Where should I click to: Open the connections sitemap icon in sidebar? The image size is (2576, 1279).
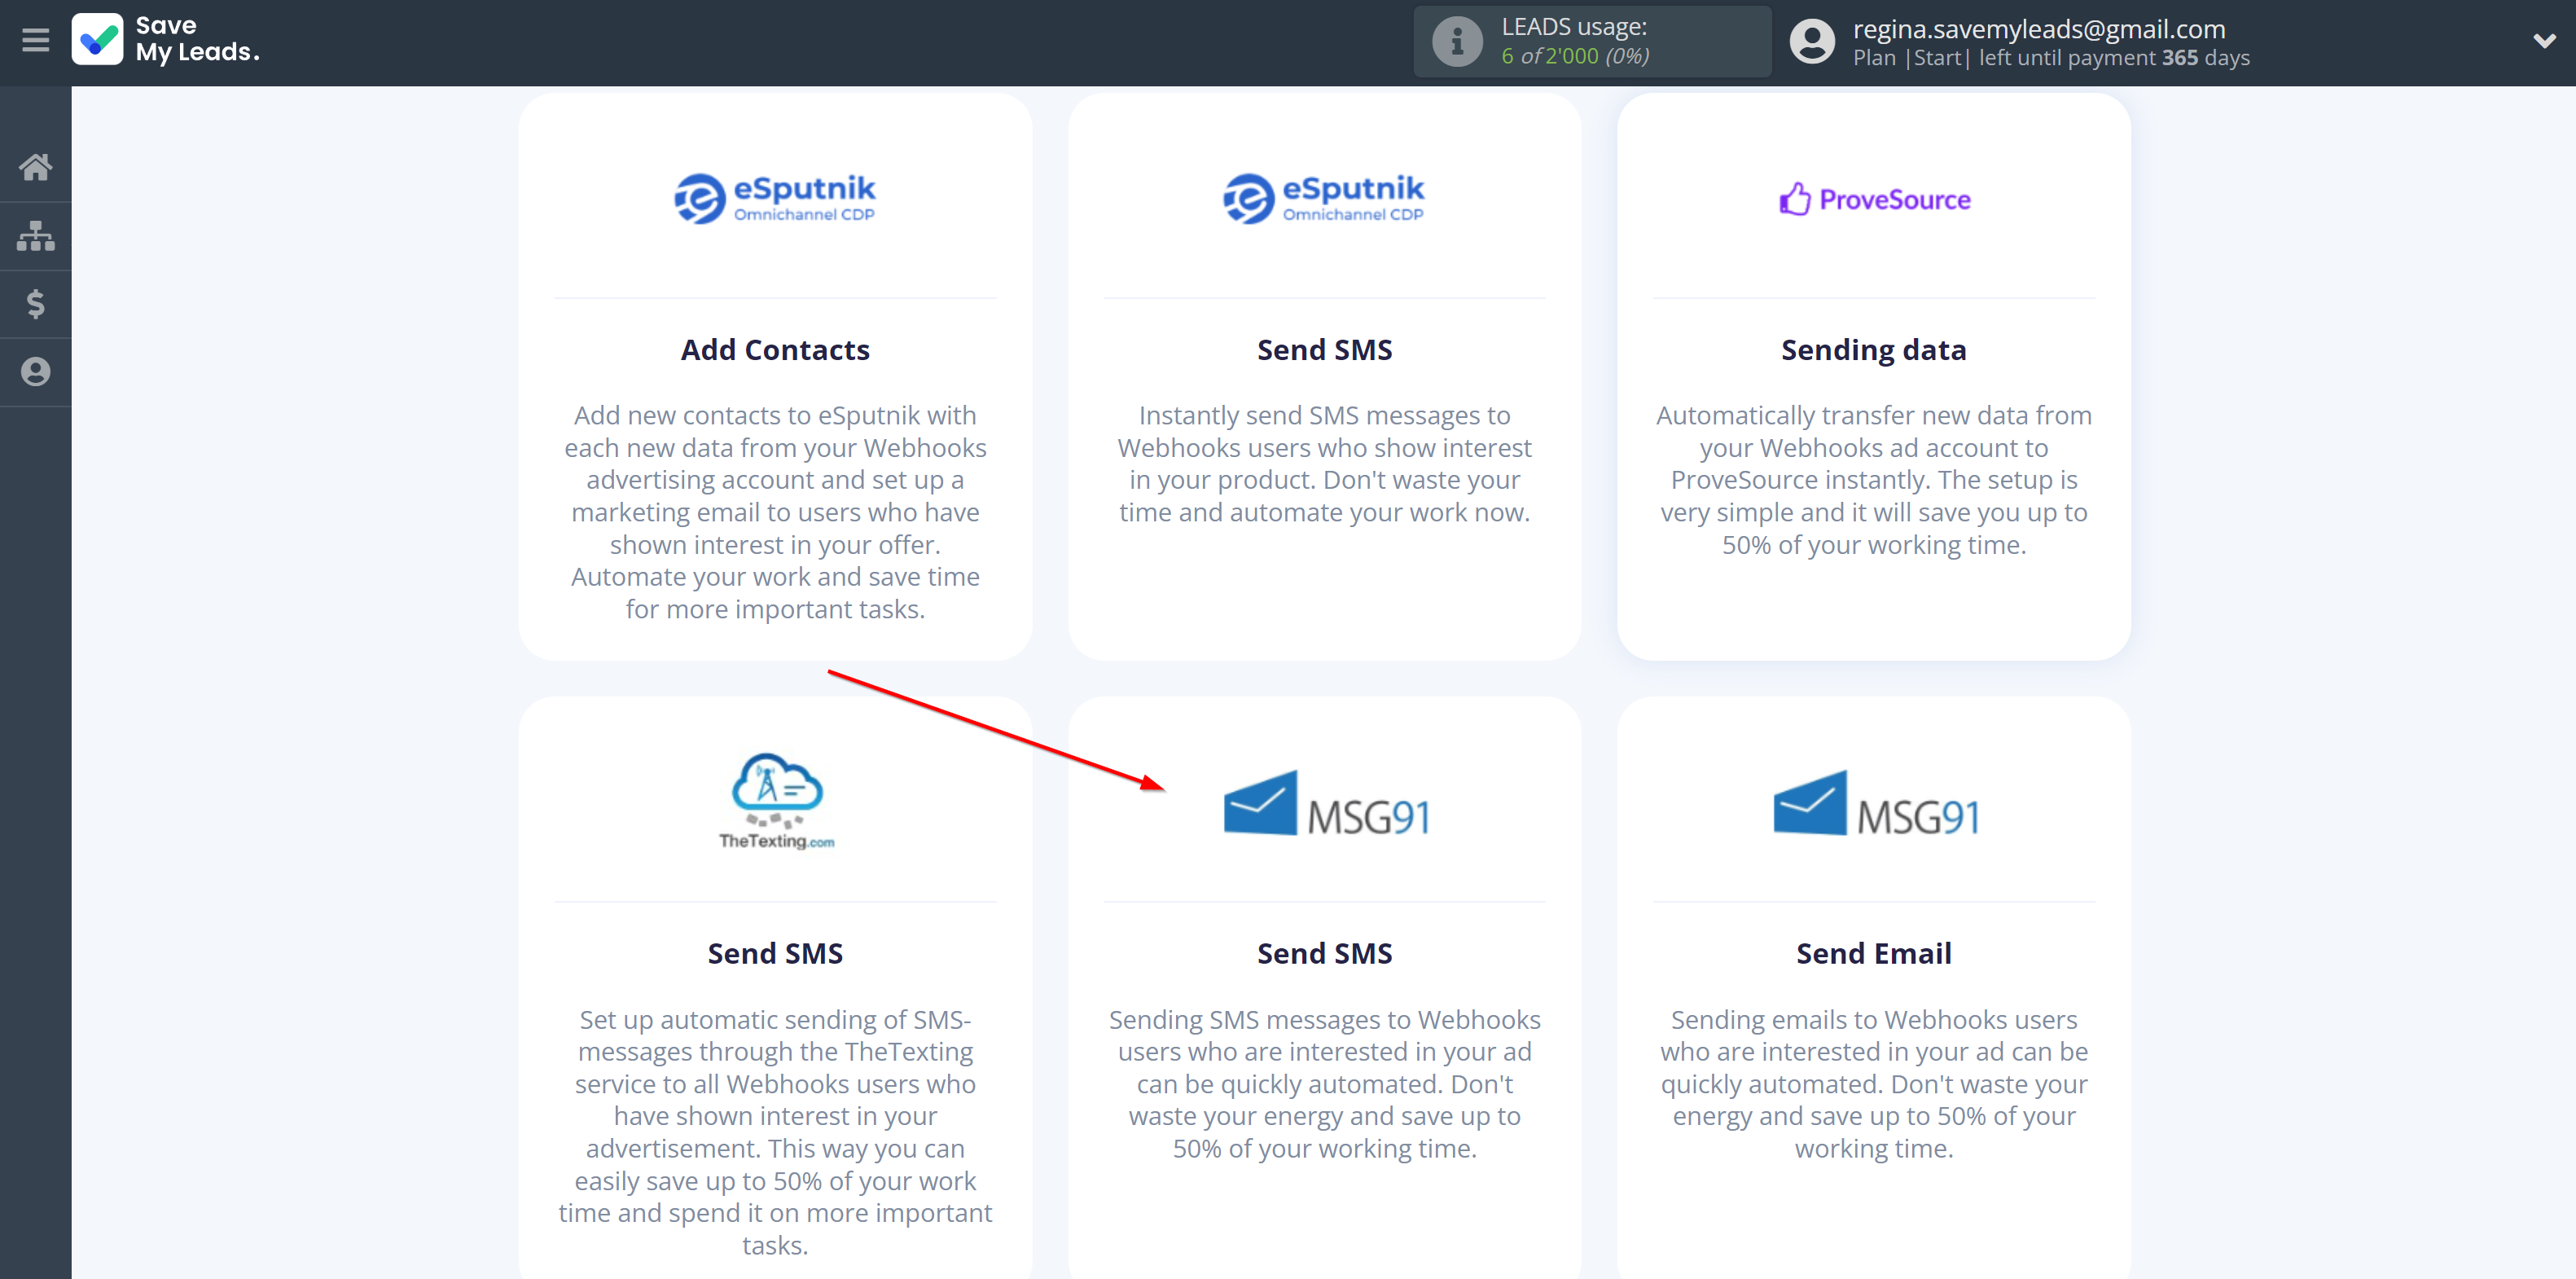click(35, 236)
